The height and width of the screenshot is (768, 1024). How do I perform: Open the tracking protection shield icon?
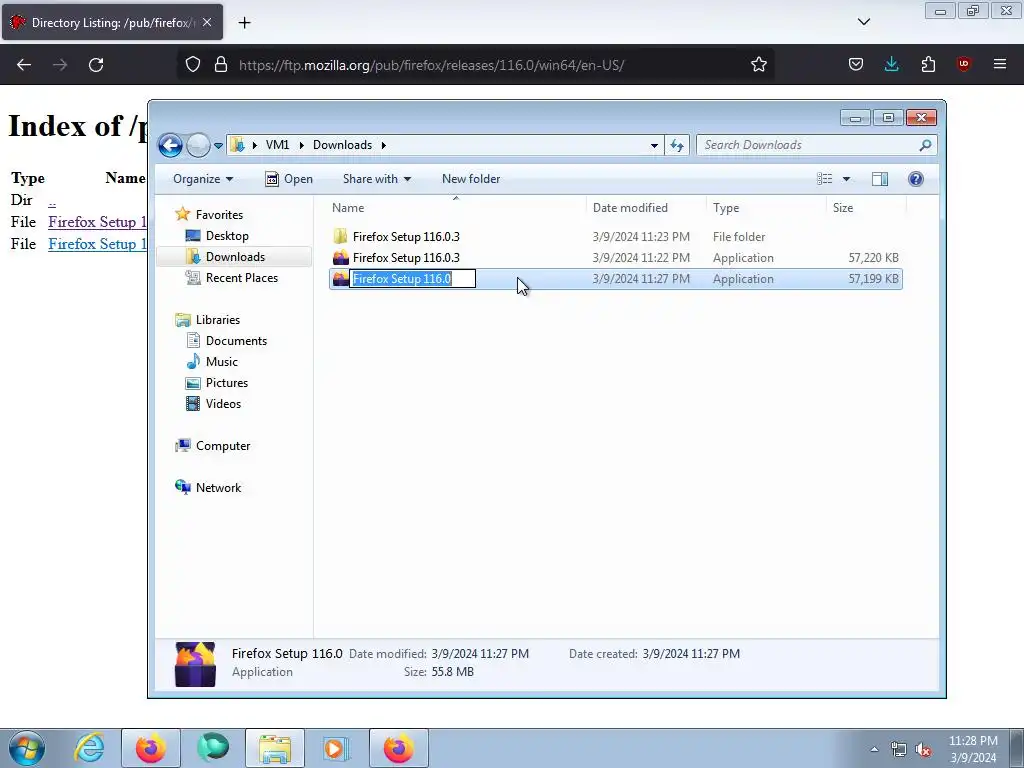point(193,65)
